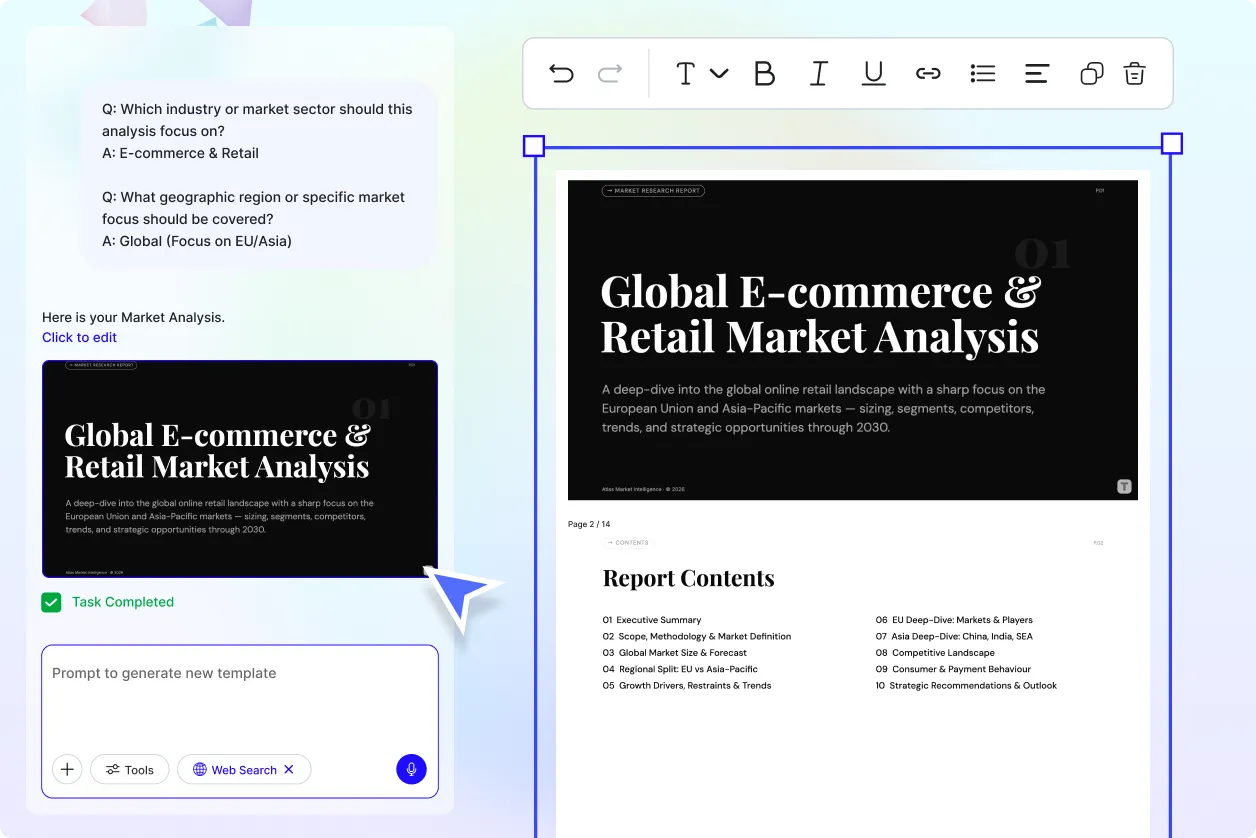Activate the microphone voice input

411,769
